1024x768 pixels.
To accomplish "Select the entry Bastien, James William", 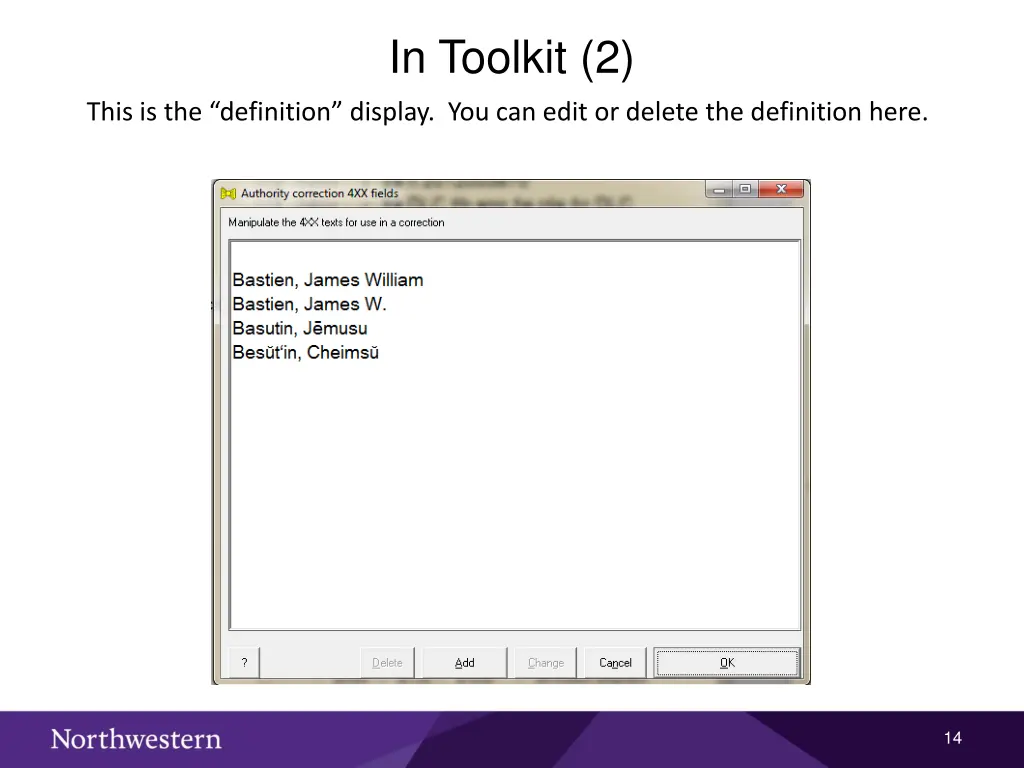I will coord(328,280).
